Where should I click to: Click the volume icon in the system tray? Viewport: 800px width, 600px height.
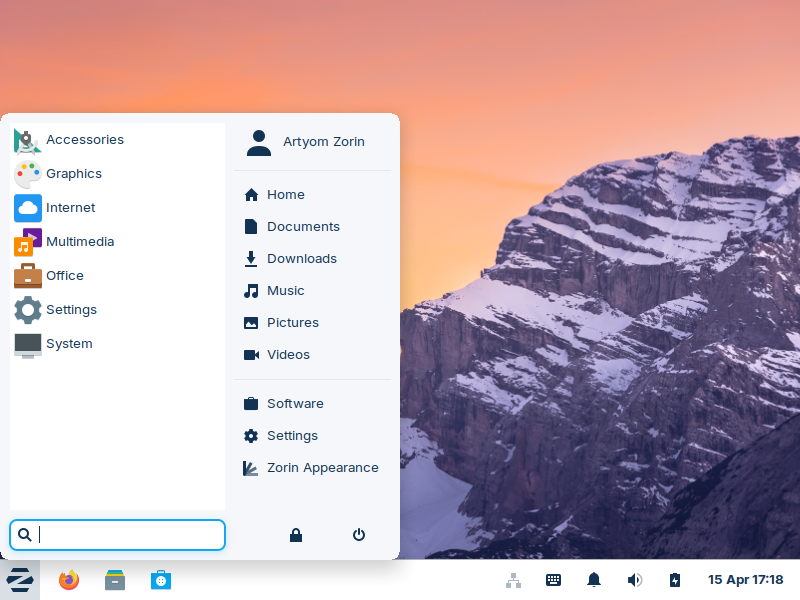point(634,580)
